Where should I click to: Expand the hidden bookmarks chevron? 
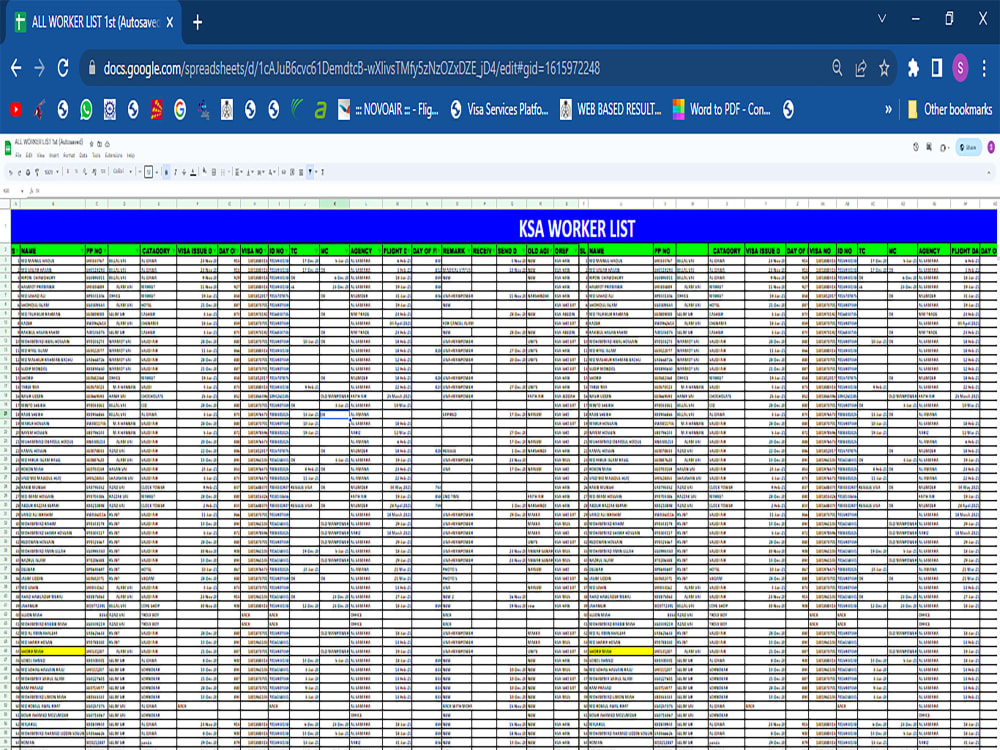pyautogui.click(x=888, y=110)
